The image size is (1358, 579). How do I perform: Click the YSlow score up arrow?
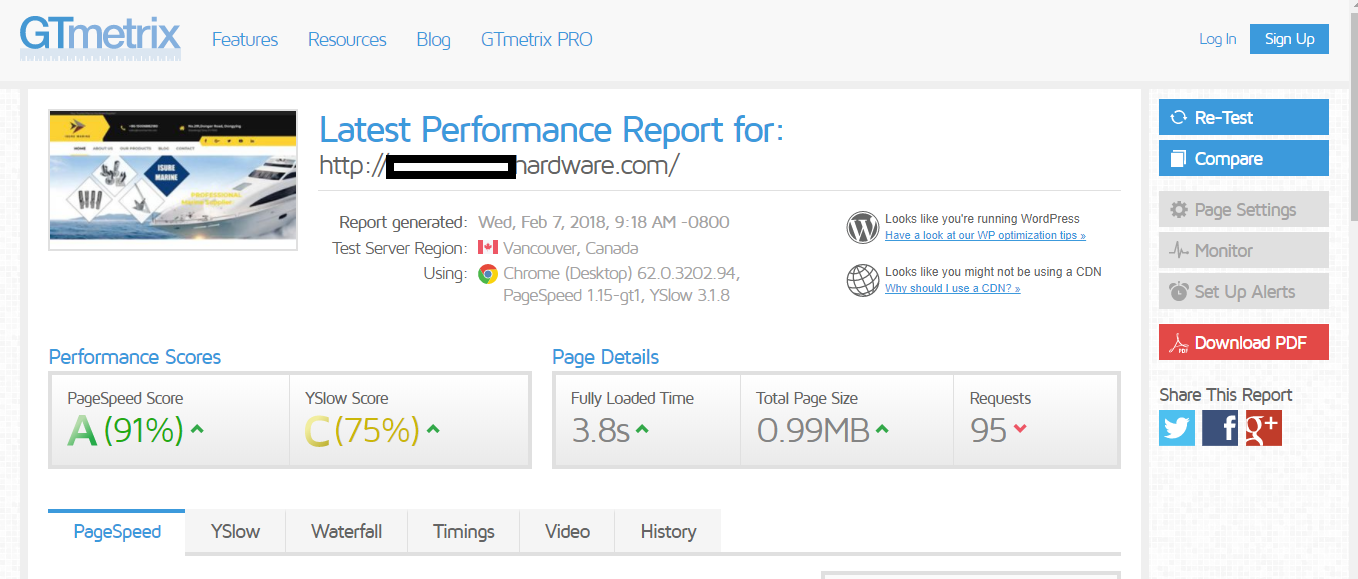point(433,430)
